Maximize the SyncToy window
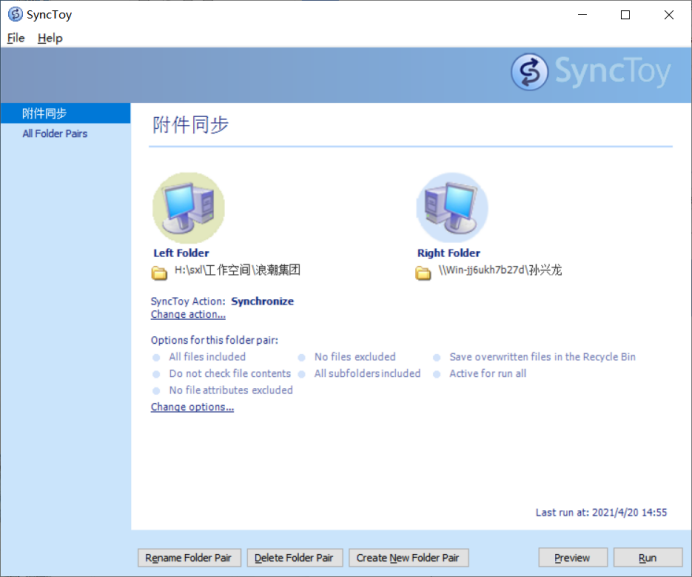 tap(625, 15)
